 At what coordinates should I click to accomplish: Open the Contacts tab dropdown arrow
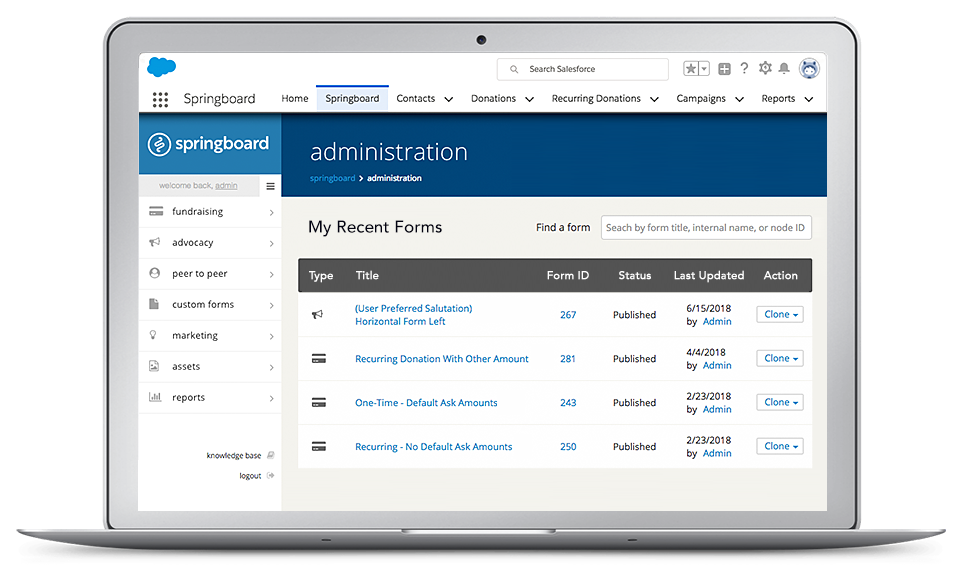pyautogui.click(x=448, y=99)
